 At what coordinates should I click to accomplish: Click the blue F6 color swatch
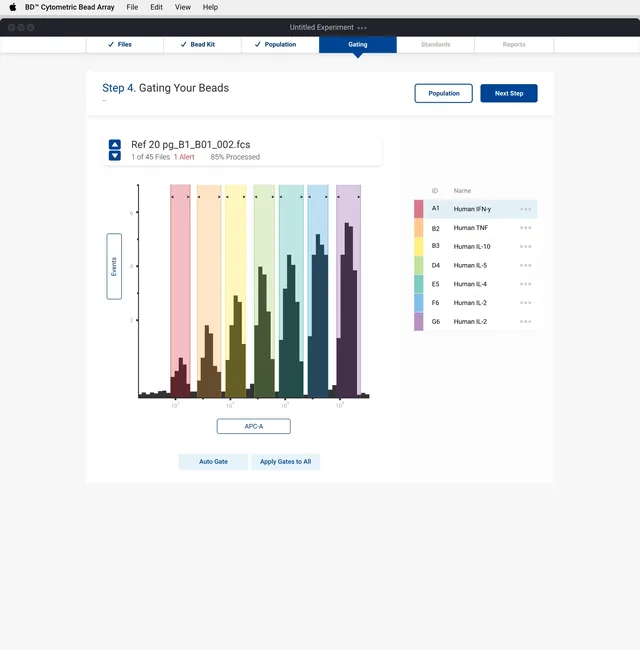coord(419,303)
